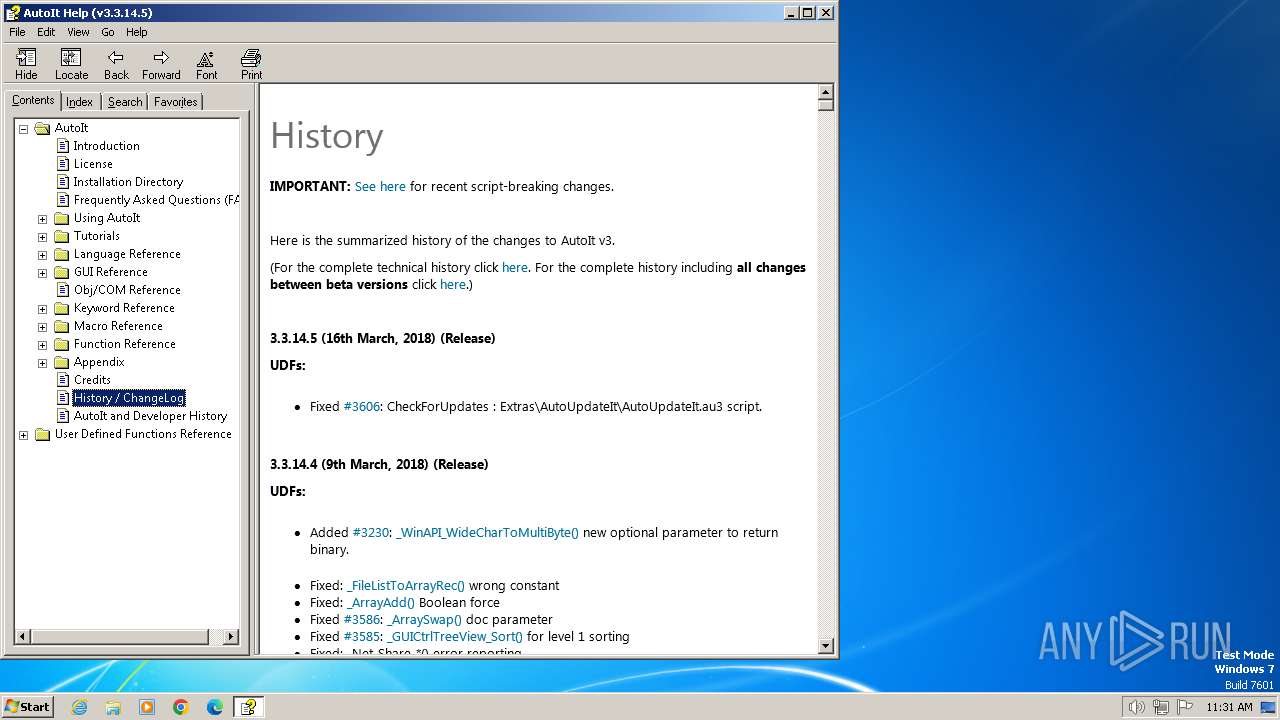
Task: Switch to the Search tab
Action: [125, 102]
